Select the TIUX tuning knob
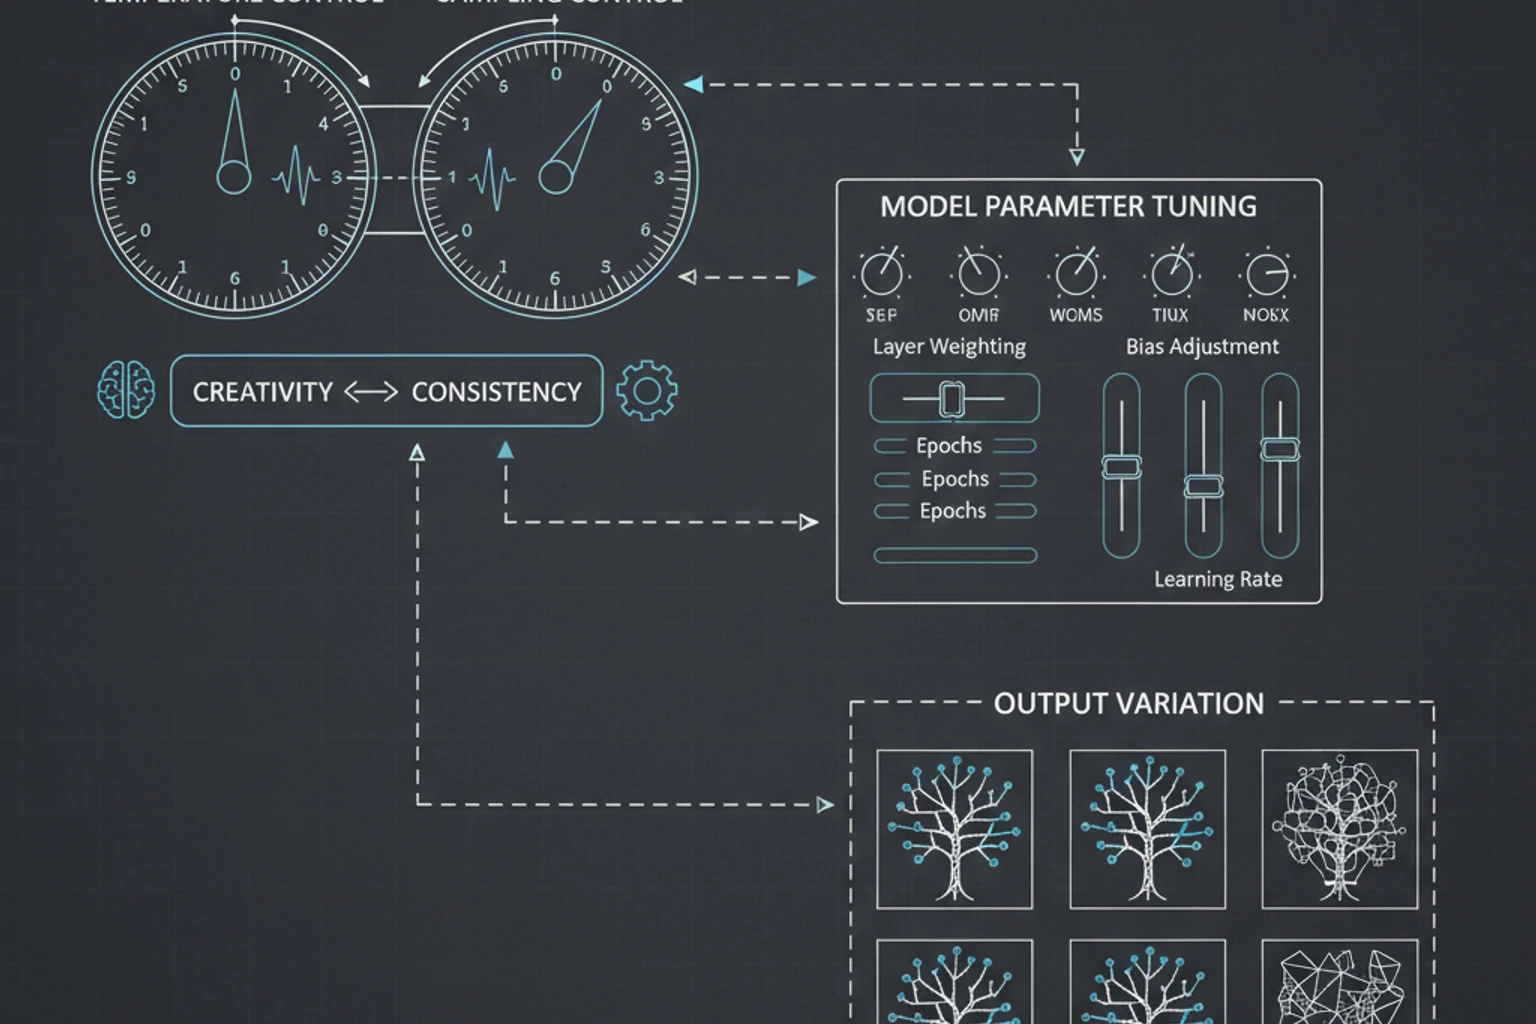Viewport: 1536px width, 1024px height. click(1171, 273)
